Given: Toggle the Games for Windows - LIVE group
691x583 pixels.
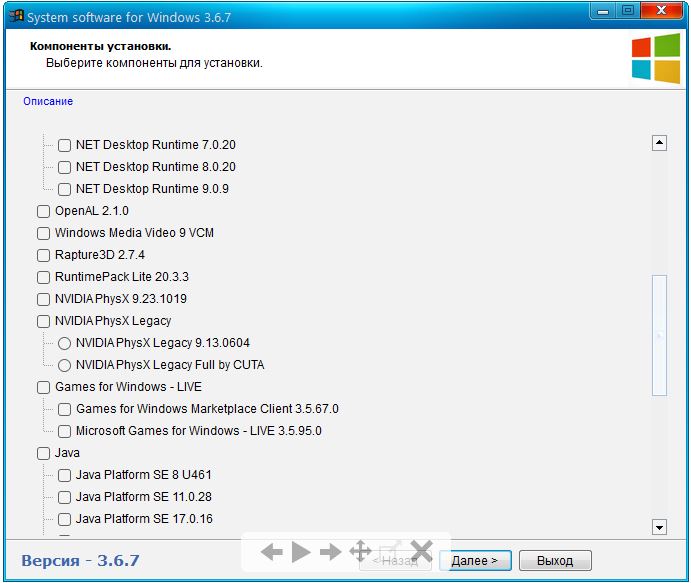Looking at the screenshot, I should click(x=44, y=387).
